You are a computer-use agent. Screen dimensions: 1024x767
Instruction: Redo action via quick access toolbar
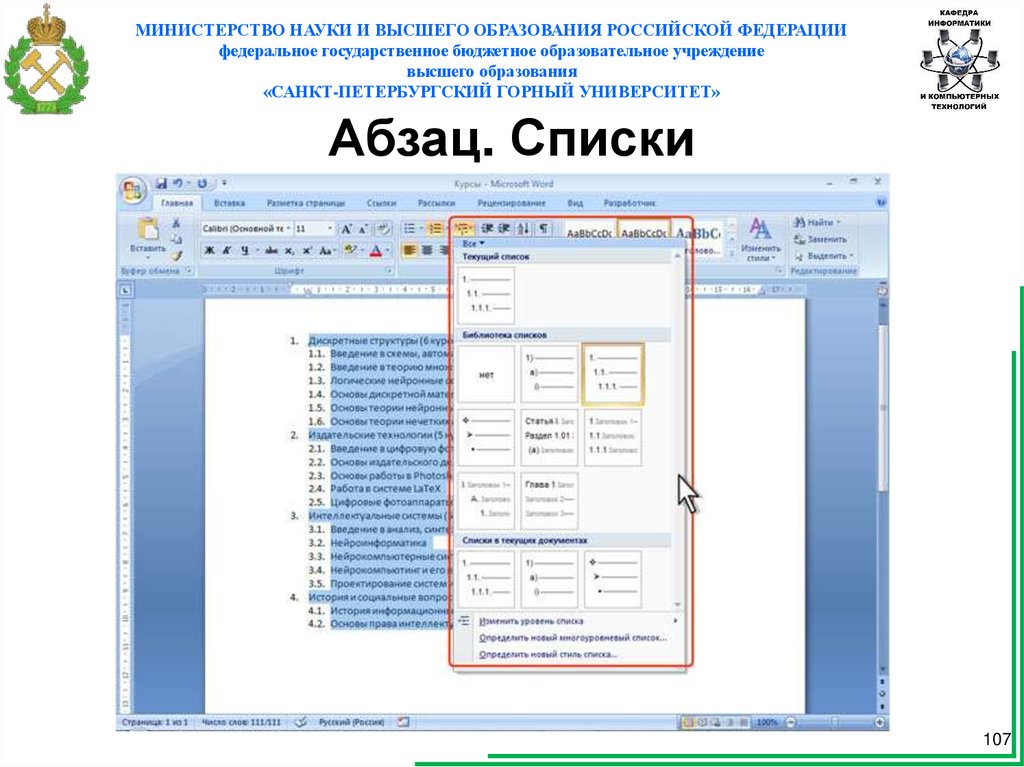(202, 184)
